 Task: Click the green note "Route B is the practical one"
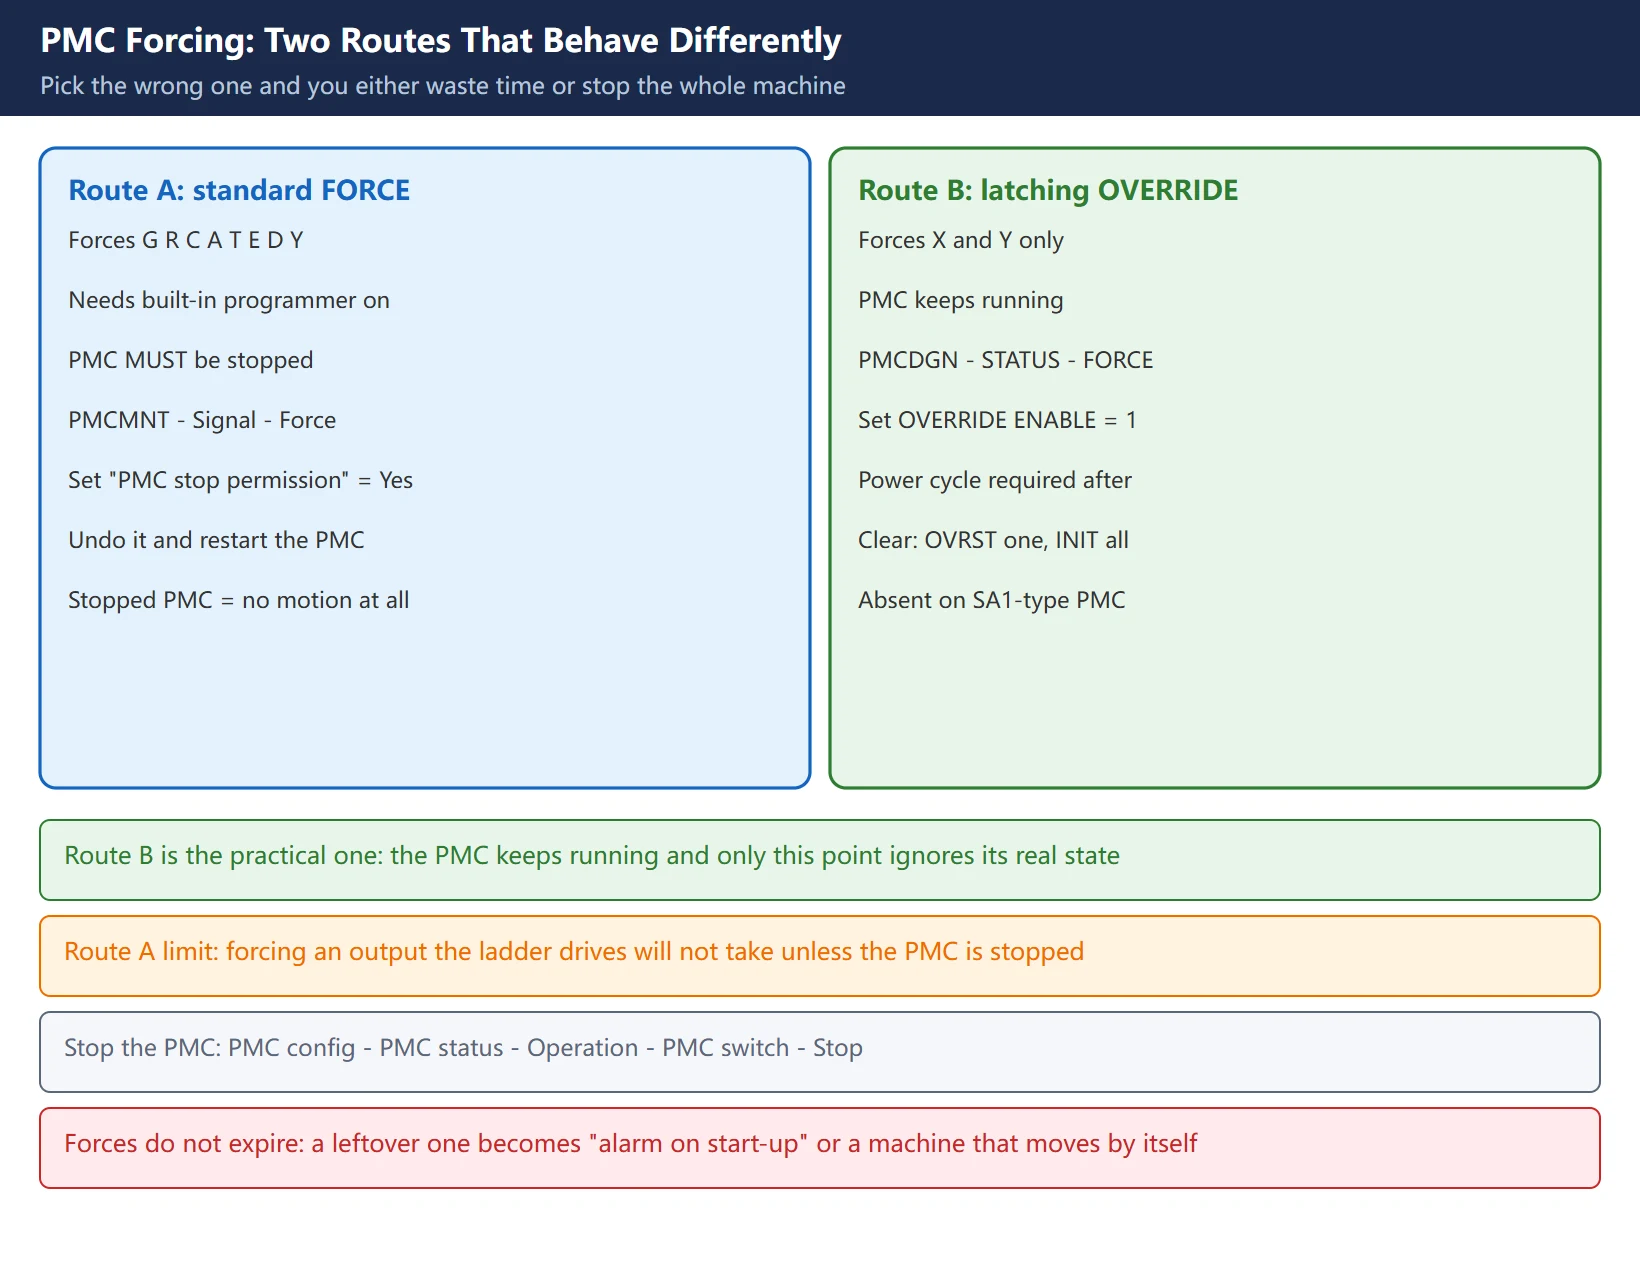pyautogui.click(x=820, y=860)
